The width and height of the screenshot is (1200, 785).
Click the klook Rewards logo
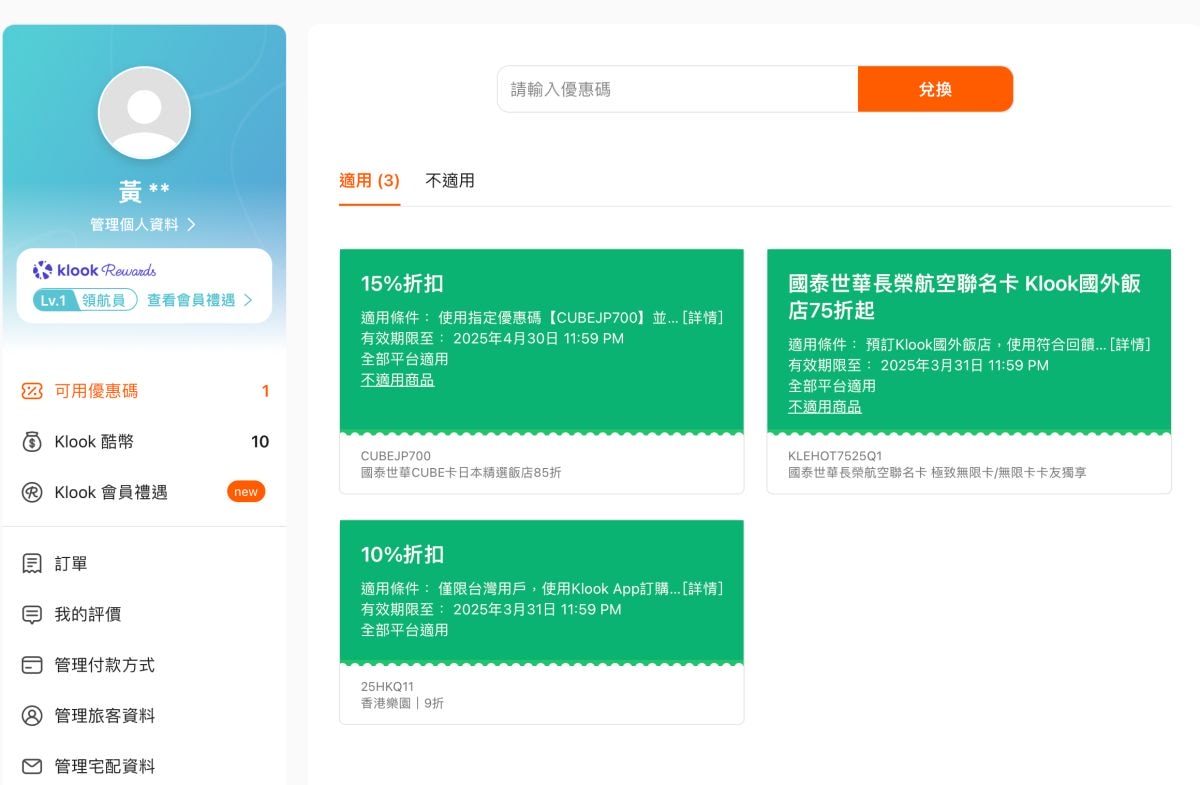tap(94, 270)
